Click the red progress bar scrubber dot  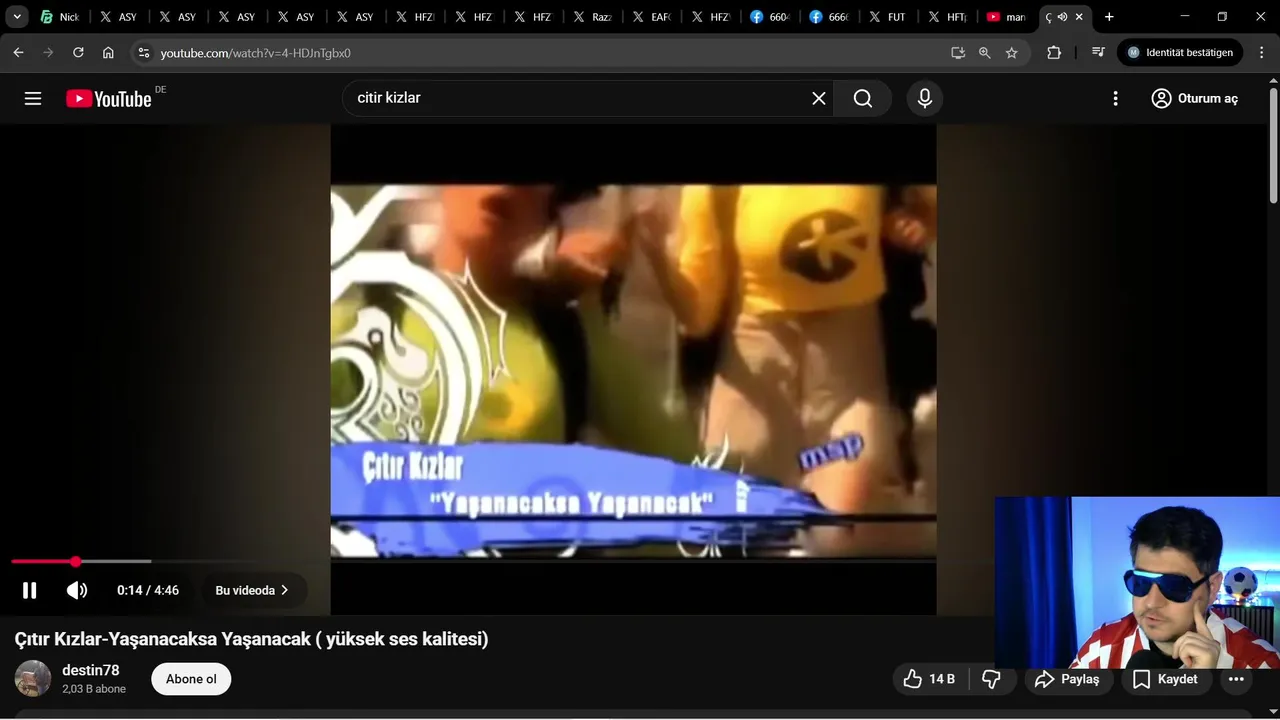point(76,562)
